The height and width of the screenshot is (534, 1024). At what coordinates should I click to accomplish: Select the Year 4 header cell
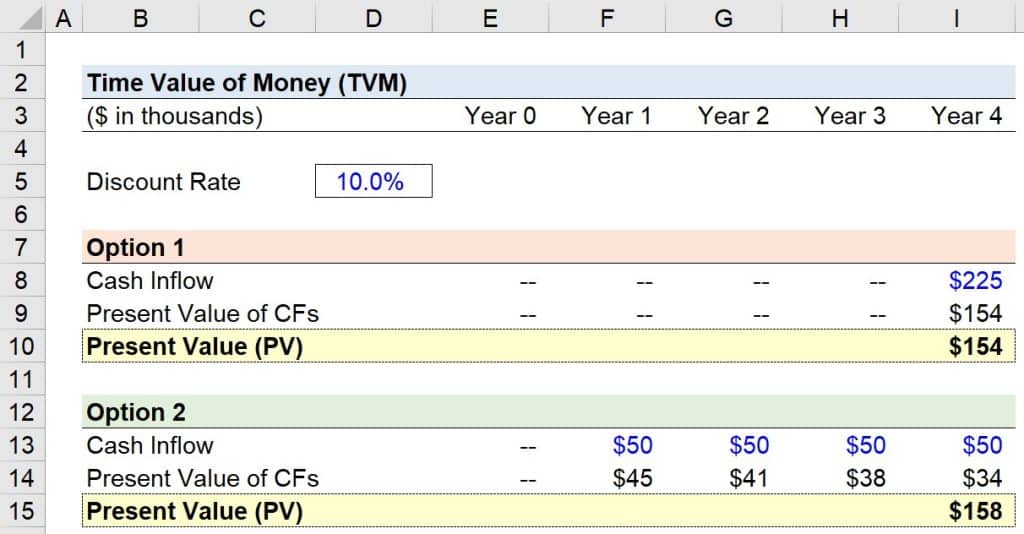(x=967, y=116)
